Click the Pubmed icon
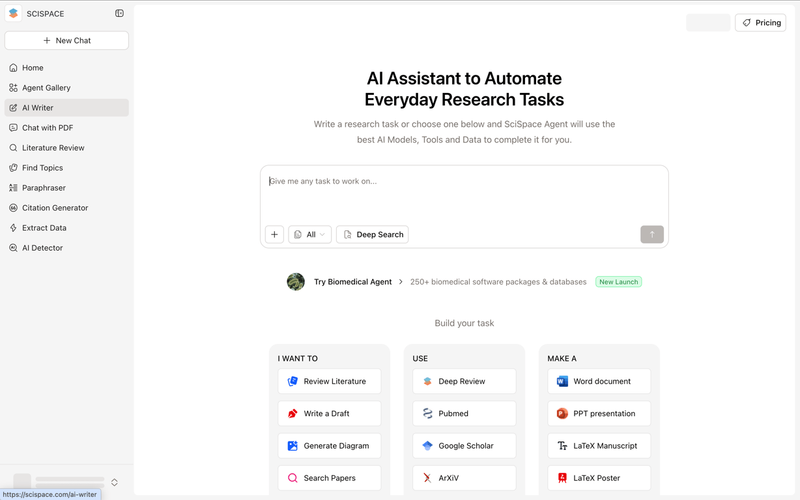 (428, 413)
